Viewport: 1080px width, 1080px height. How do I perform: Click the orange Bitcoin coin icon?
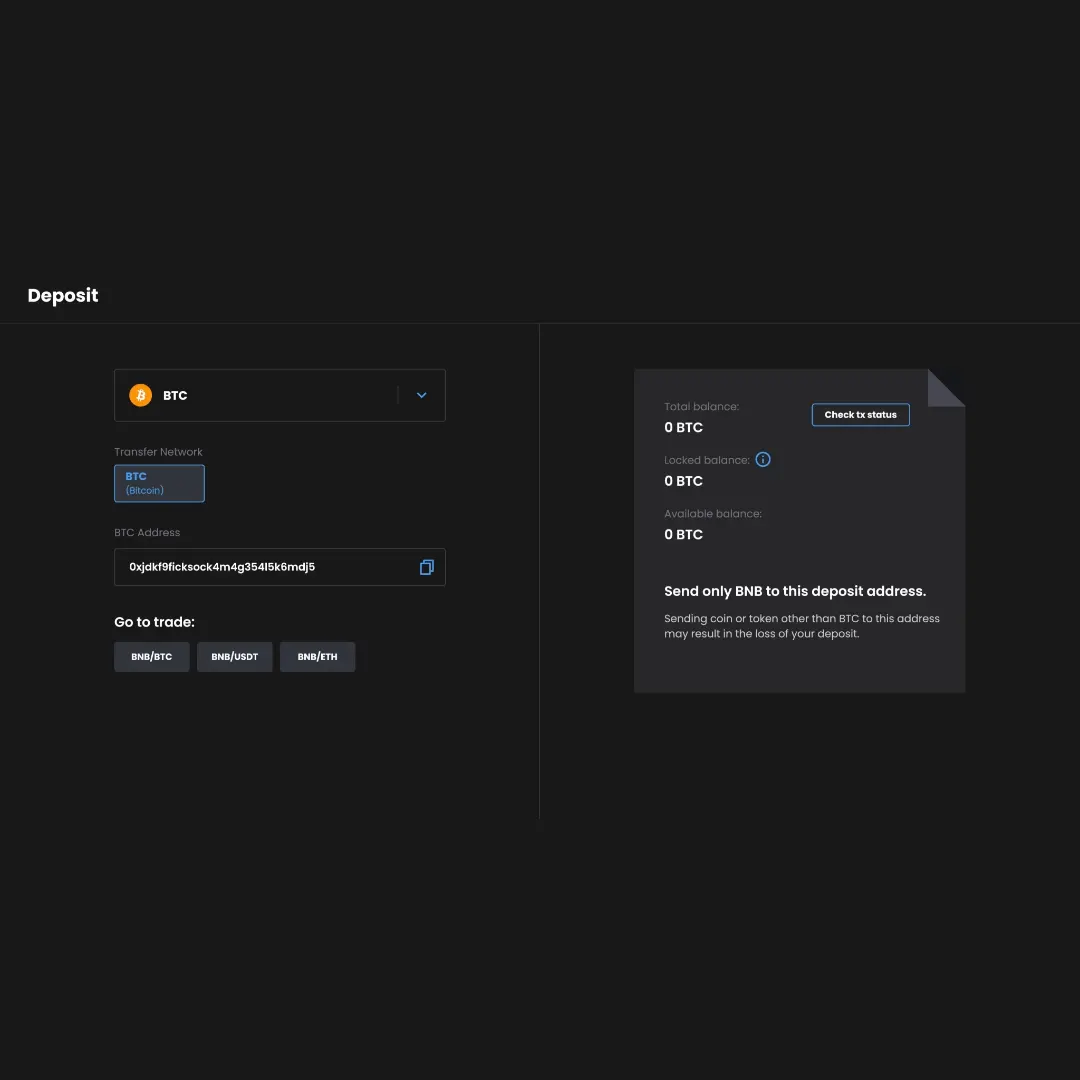[140, 395]
